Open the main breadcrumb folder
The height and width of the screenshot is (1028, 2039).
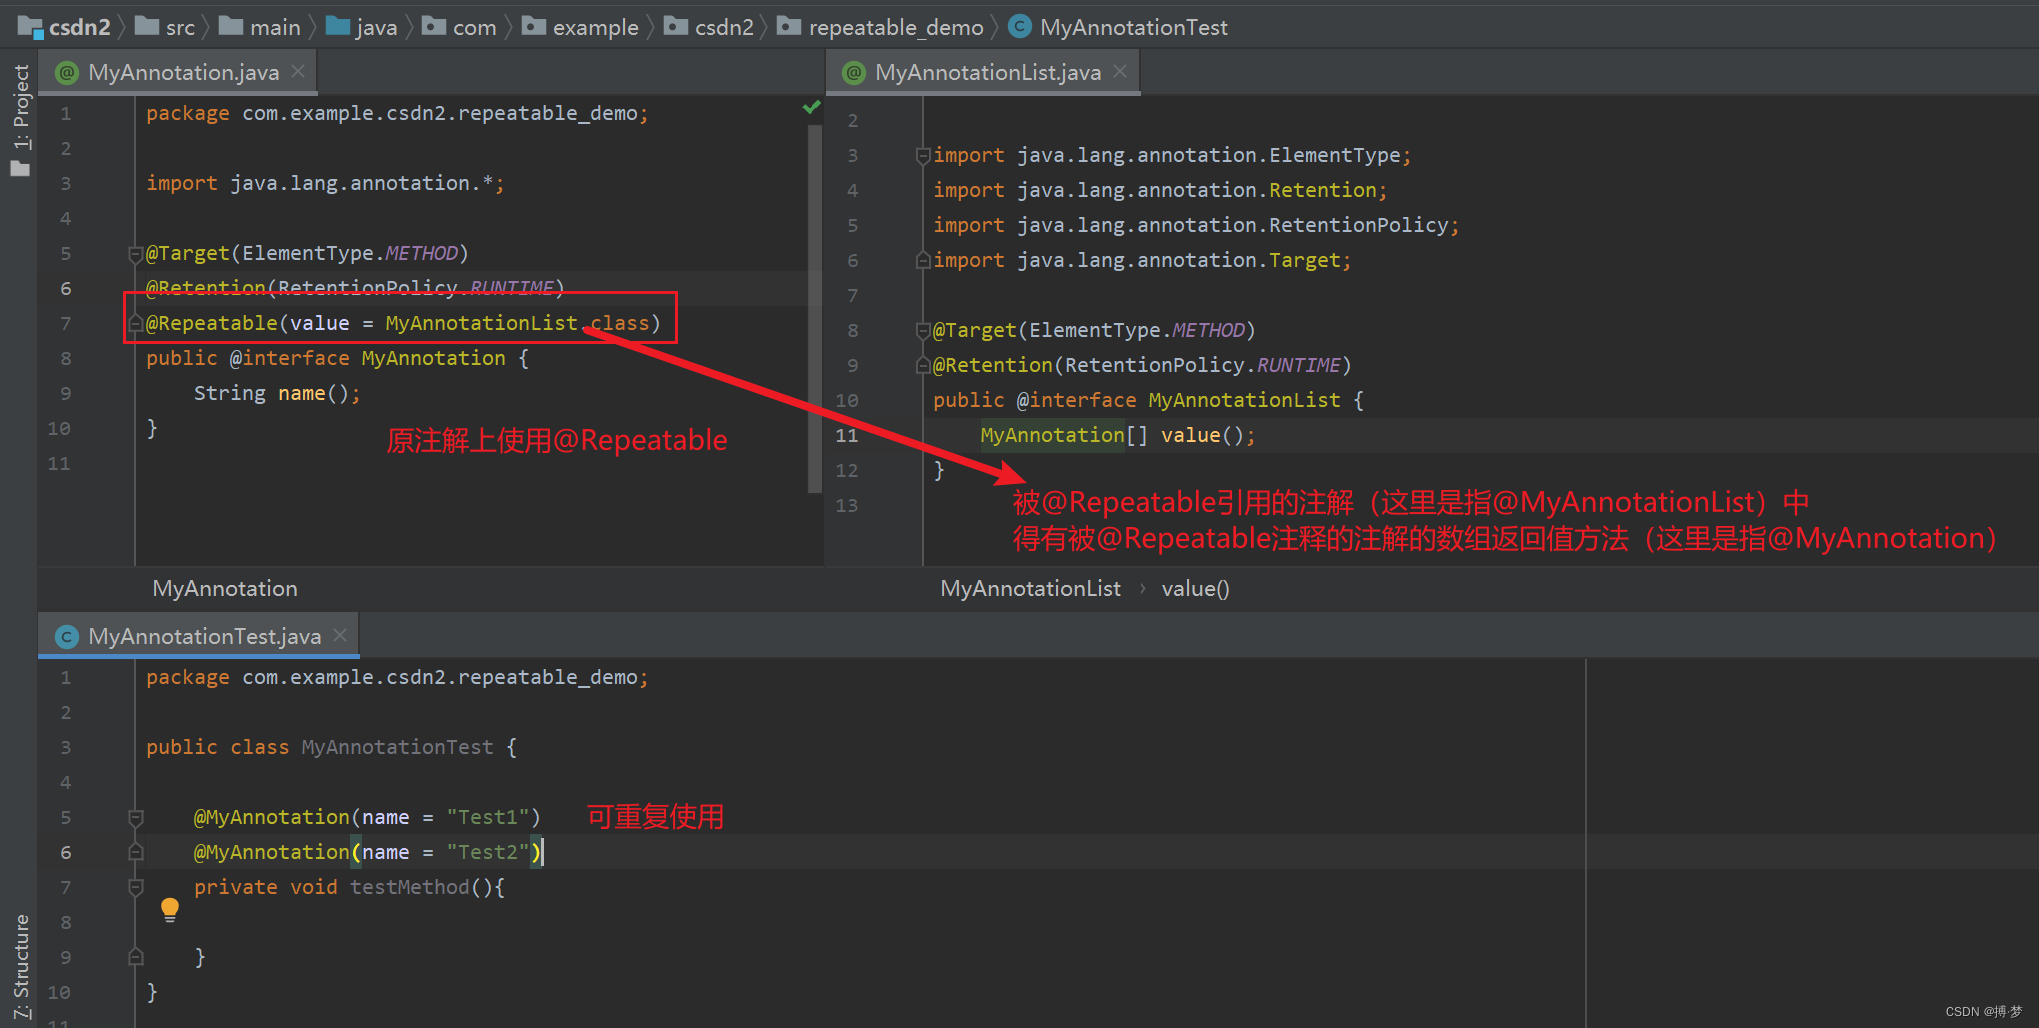click(260, 27)
